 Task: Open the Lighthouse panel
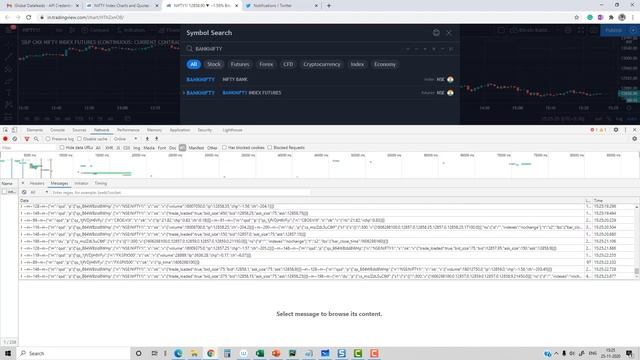(x=232, y=130)
